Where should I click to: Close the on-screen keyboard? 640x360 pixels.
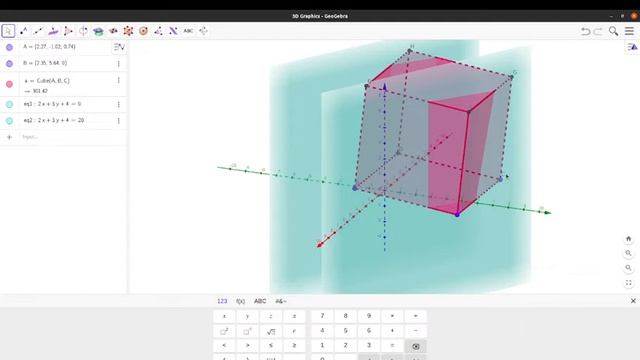coord(633,301)
